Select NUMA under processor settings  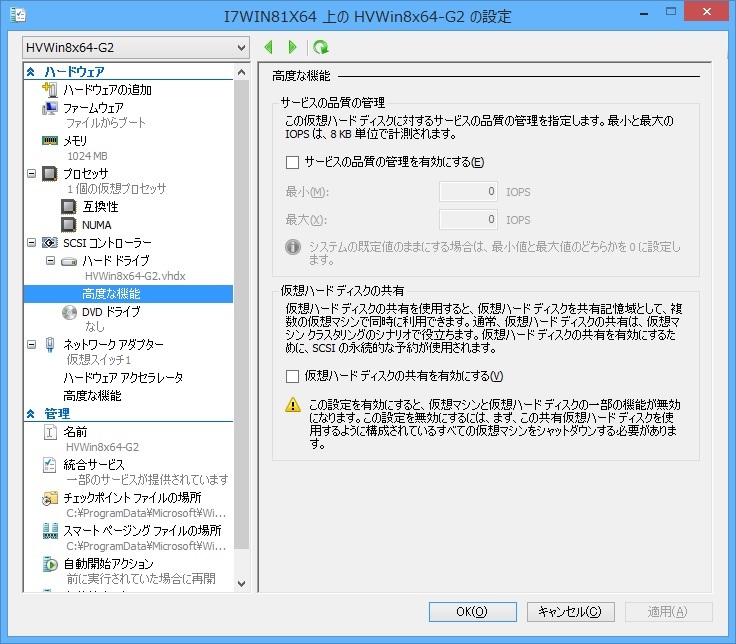pos(97,225)
